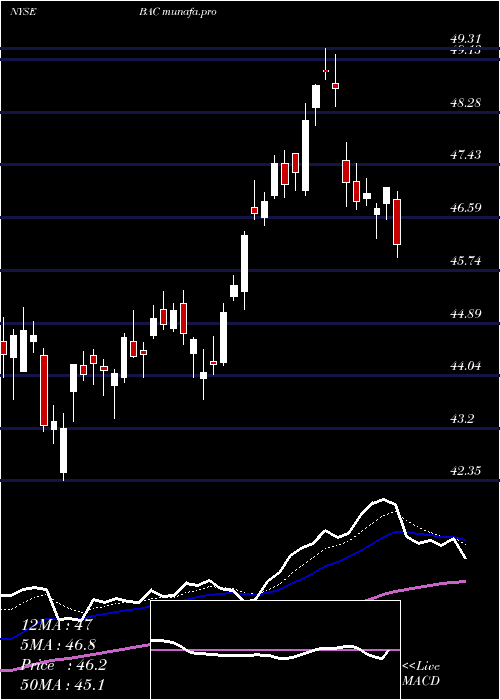Select the 44.89 price level label
Screen dimensions: 500x700
[x=465, y=313]
